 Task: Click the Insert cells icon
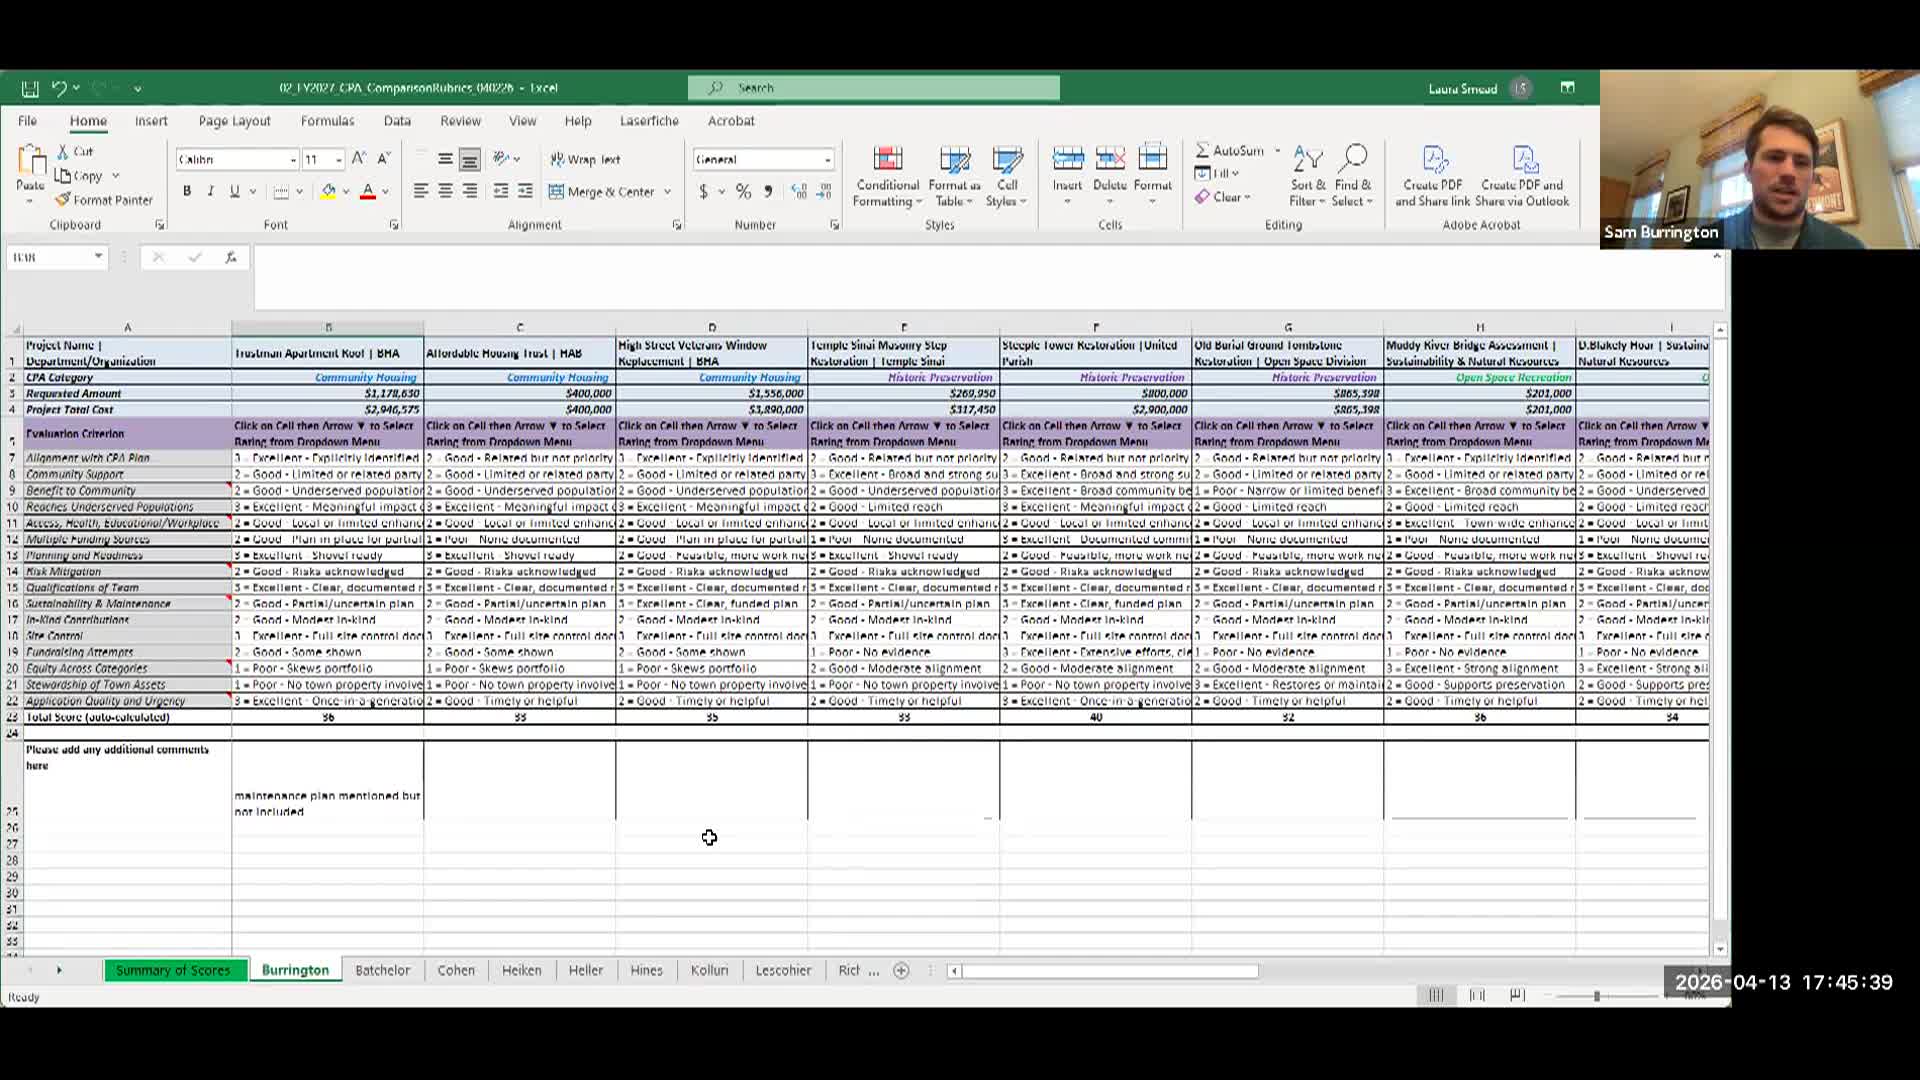coord(1067,160)
